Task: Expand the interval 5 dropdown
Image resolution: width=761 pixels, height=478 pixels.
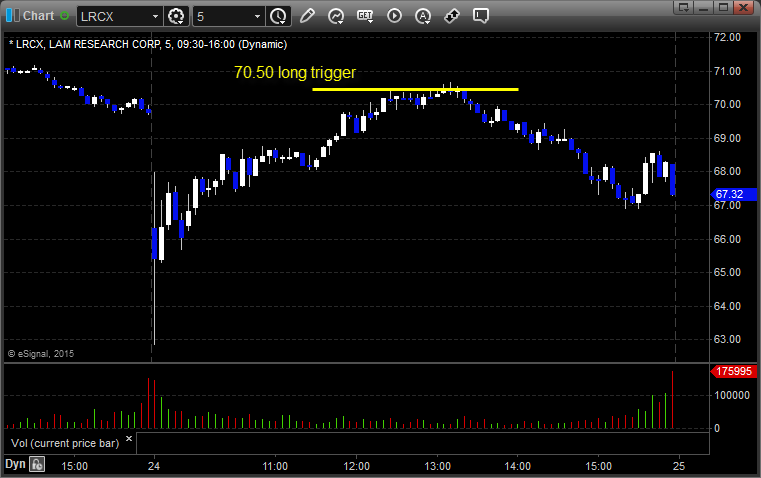Action: click(x=257, y=16)
